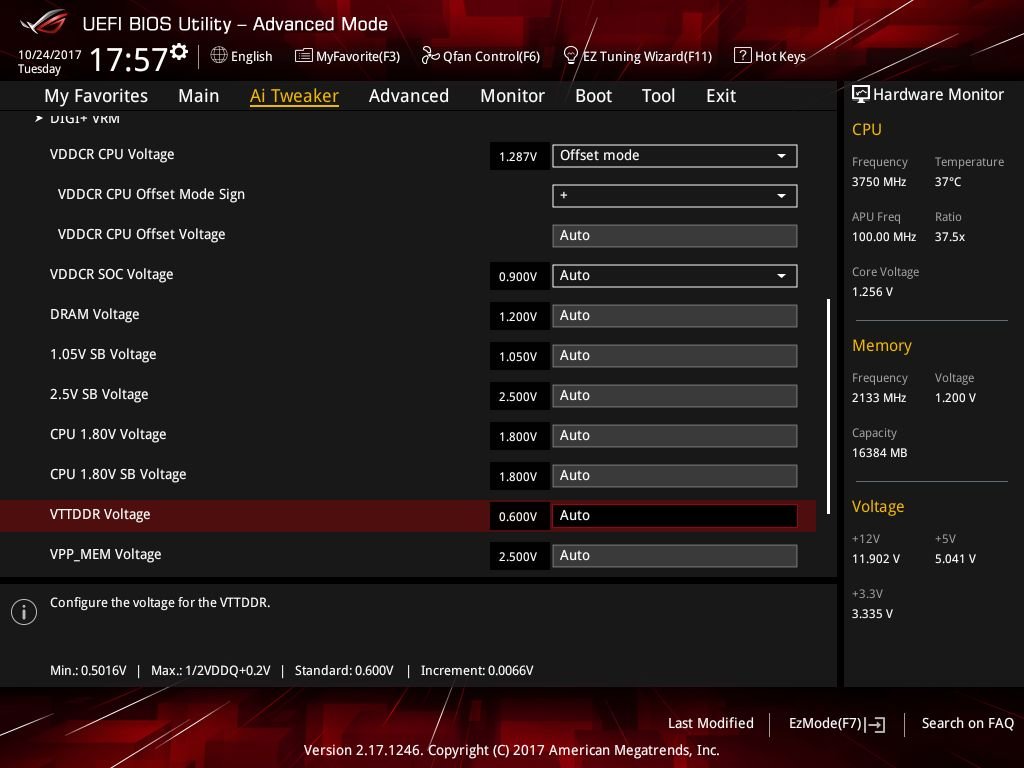Image resolution: width=1024 pixels, height=768 pixels.
Task: Click the ROG logo icon
Action: pyautogui.click(x=44, y=22)
